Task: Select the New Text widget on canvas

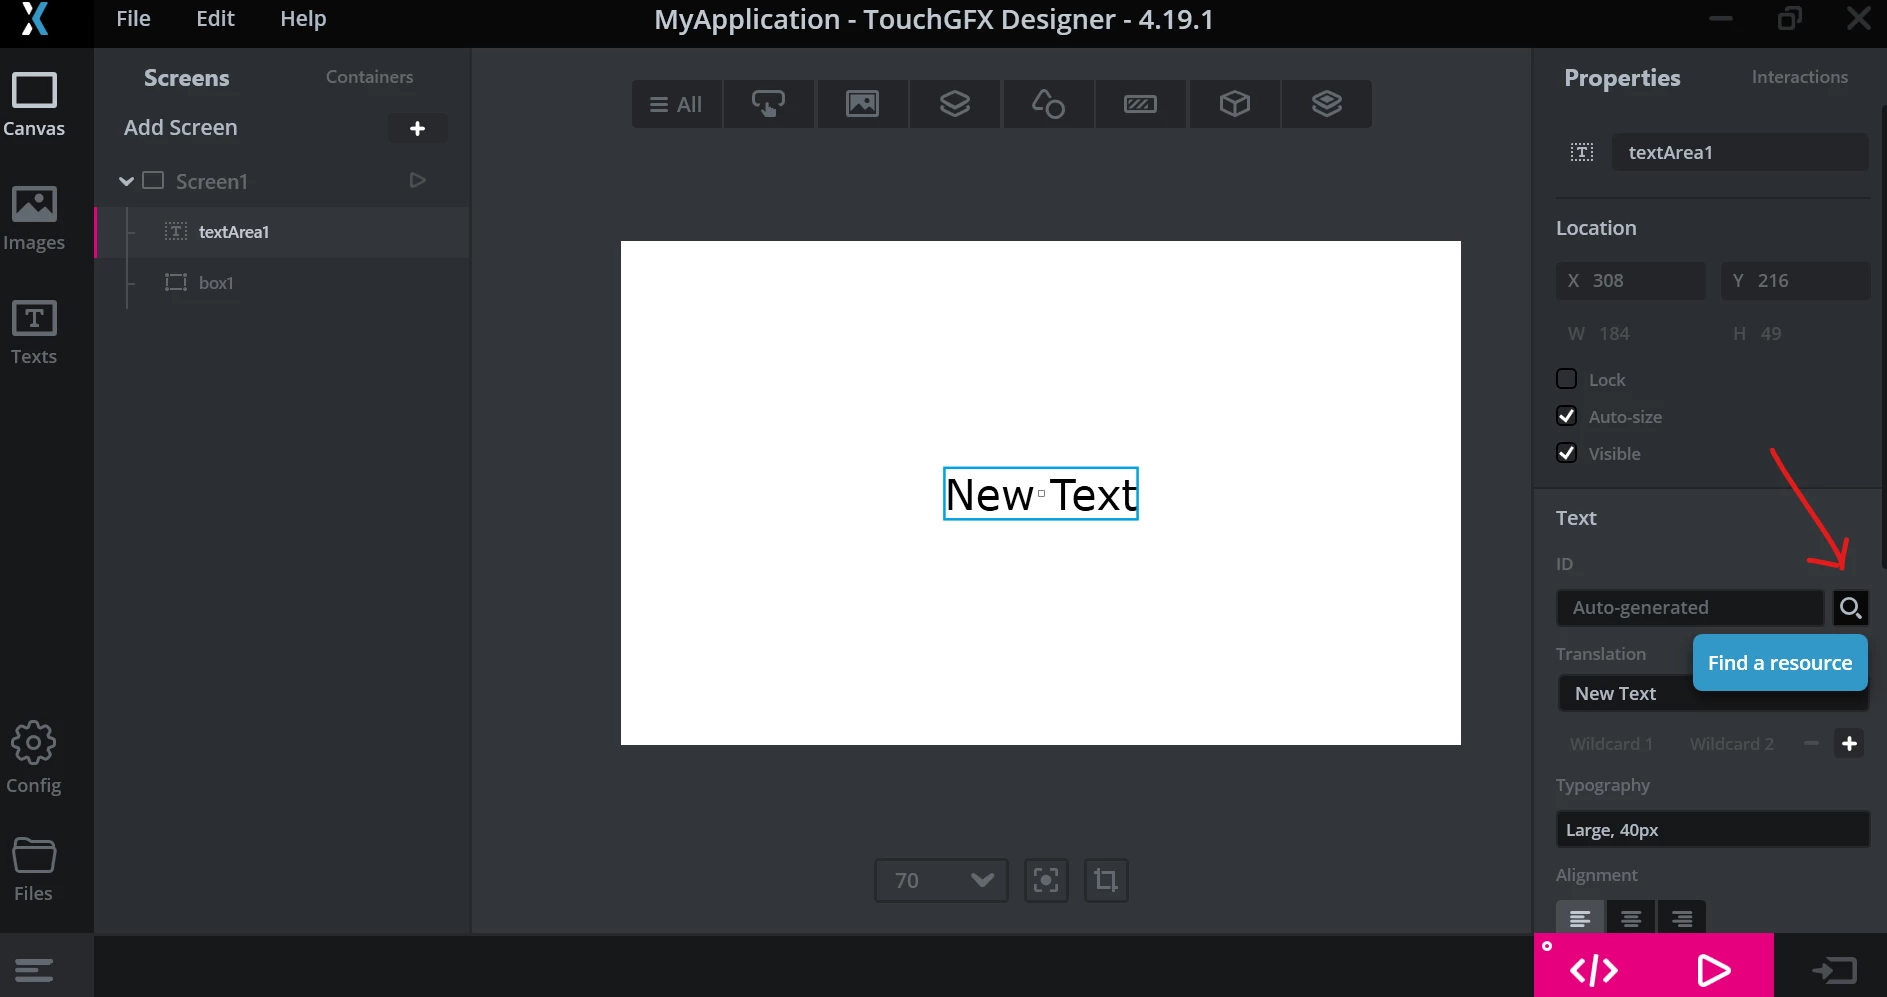Action: 1040,494
